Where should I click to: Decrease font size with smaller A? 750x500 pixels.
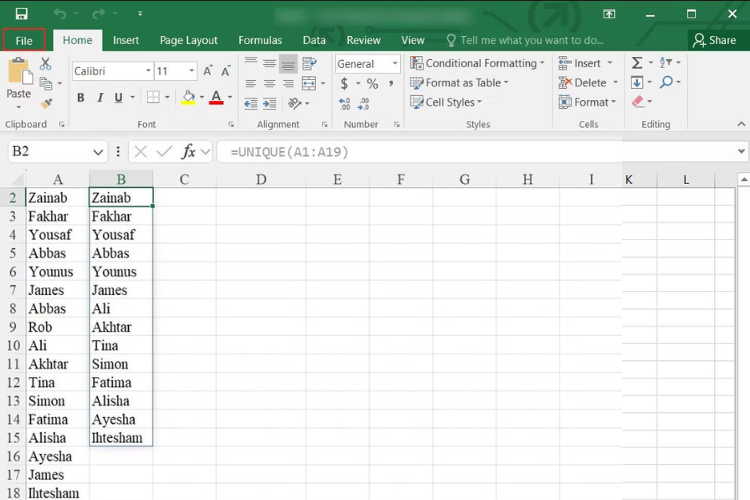pos(226,71)
